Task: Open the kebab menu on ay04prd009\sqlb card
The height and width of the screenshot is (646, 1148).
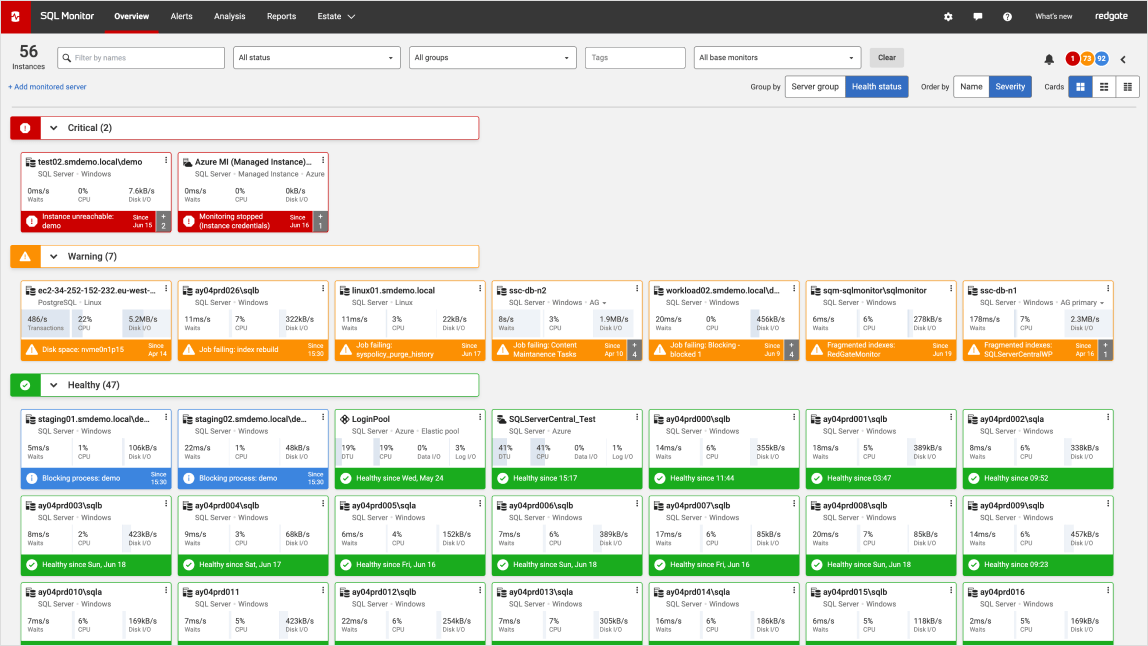Action: [x=1108, y=504]
